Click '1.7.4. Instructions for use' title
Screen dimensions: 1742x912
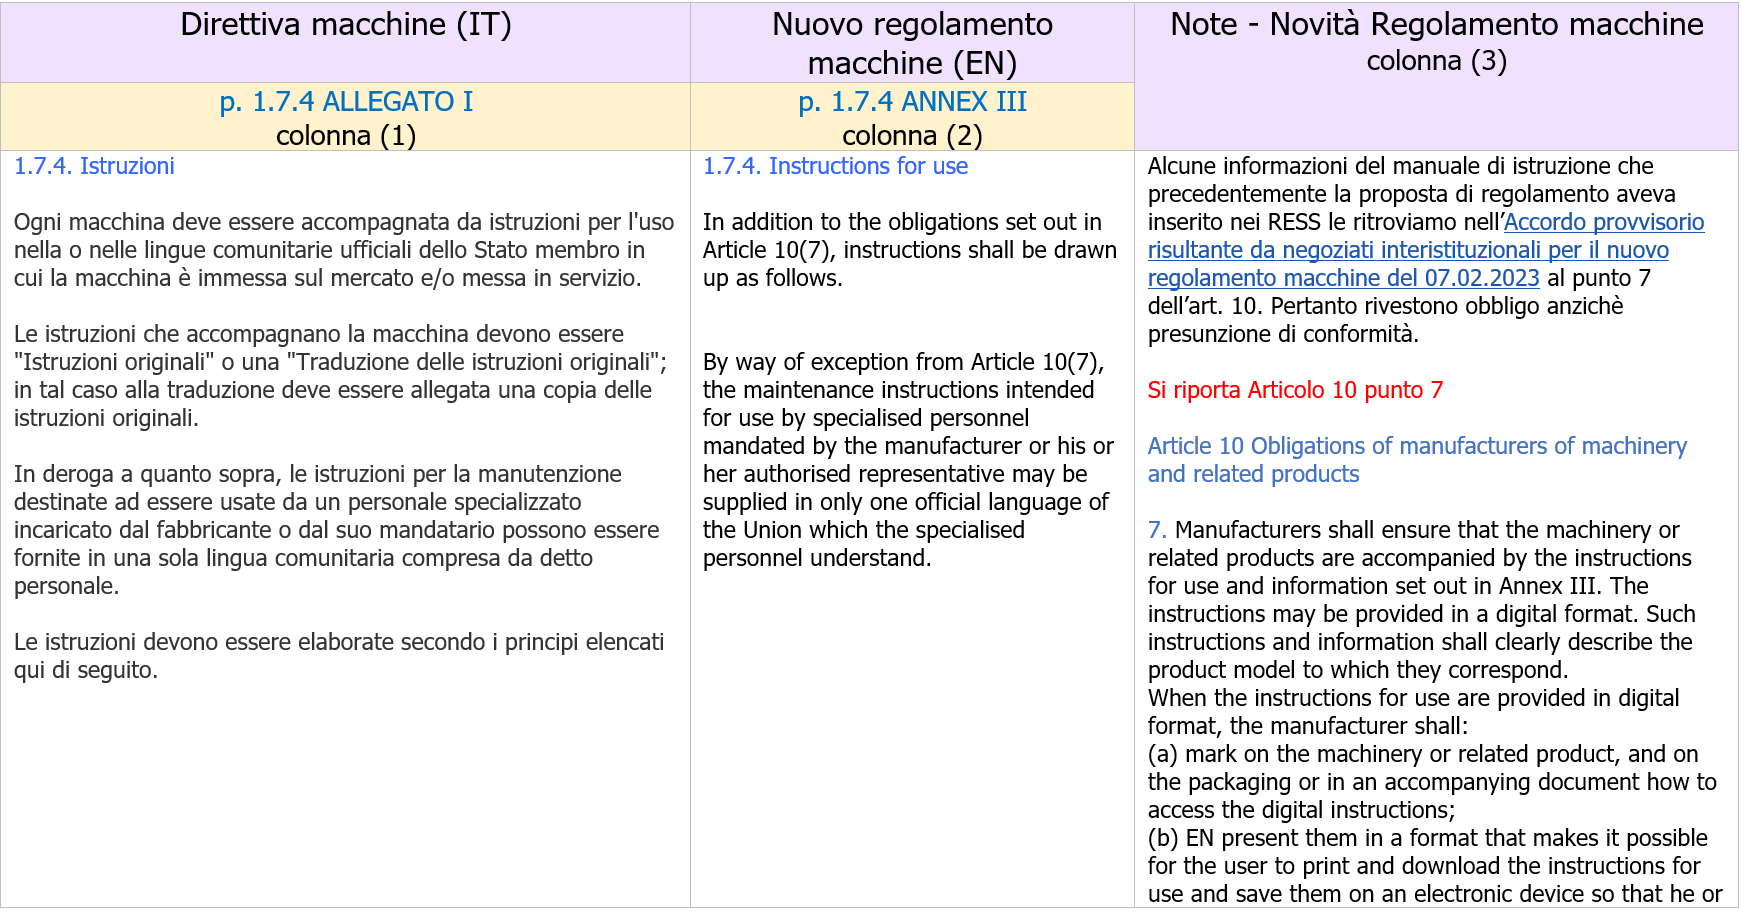(x=835, y=166)
